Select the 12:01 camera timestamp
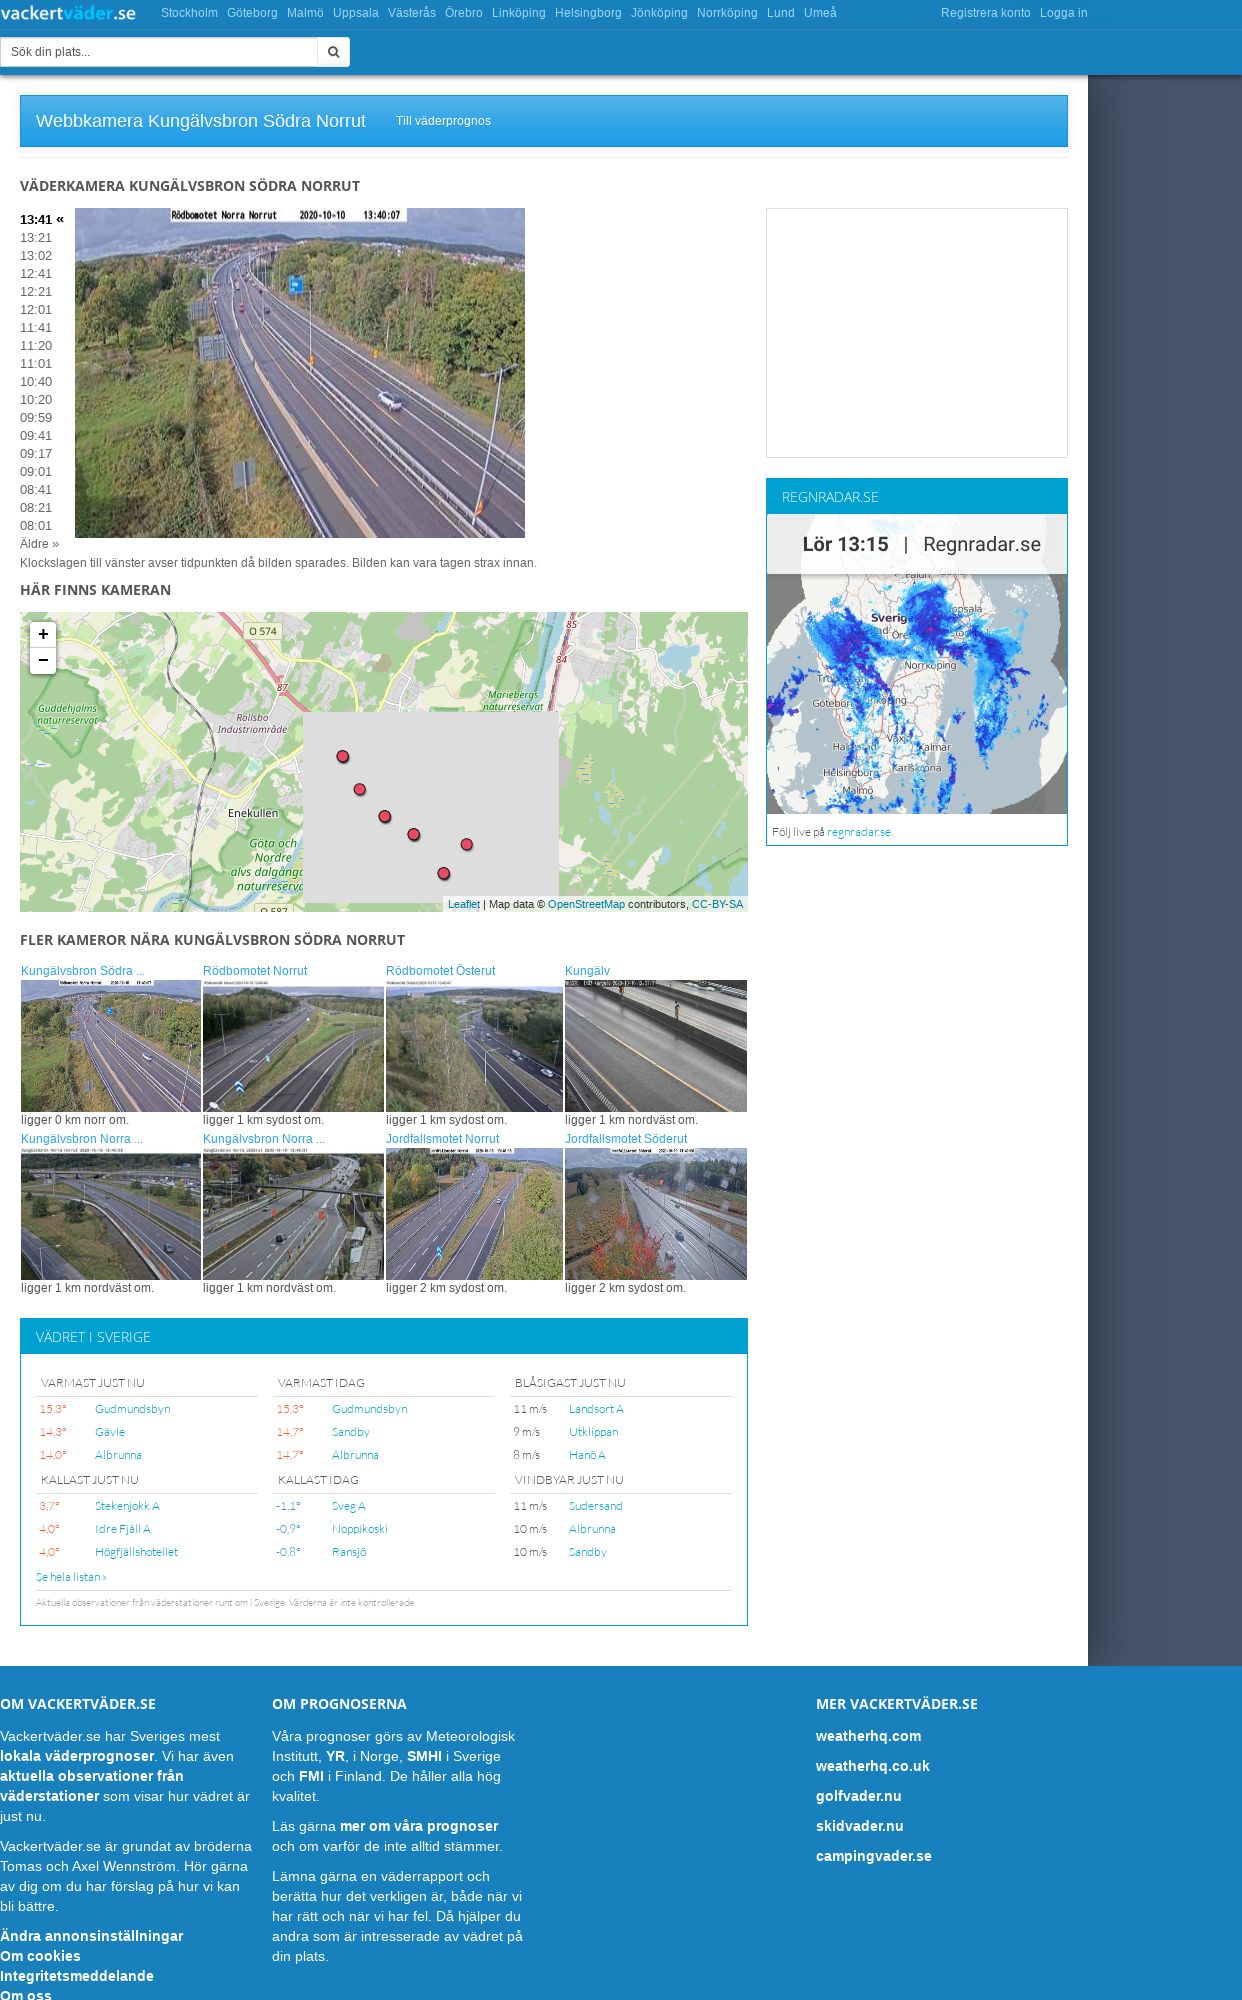Viewport: 1242px width, 2000px height. pos(36,310)
